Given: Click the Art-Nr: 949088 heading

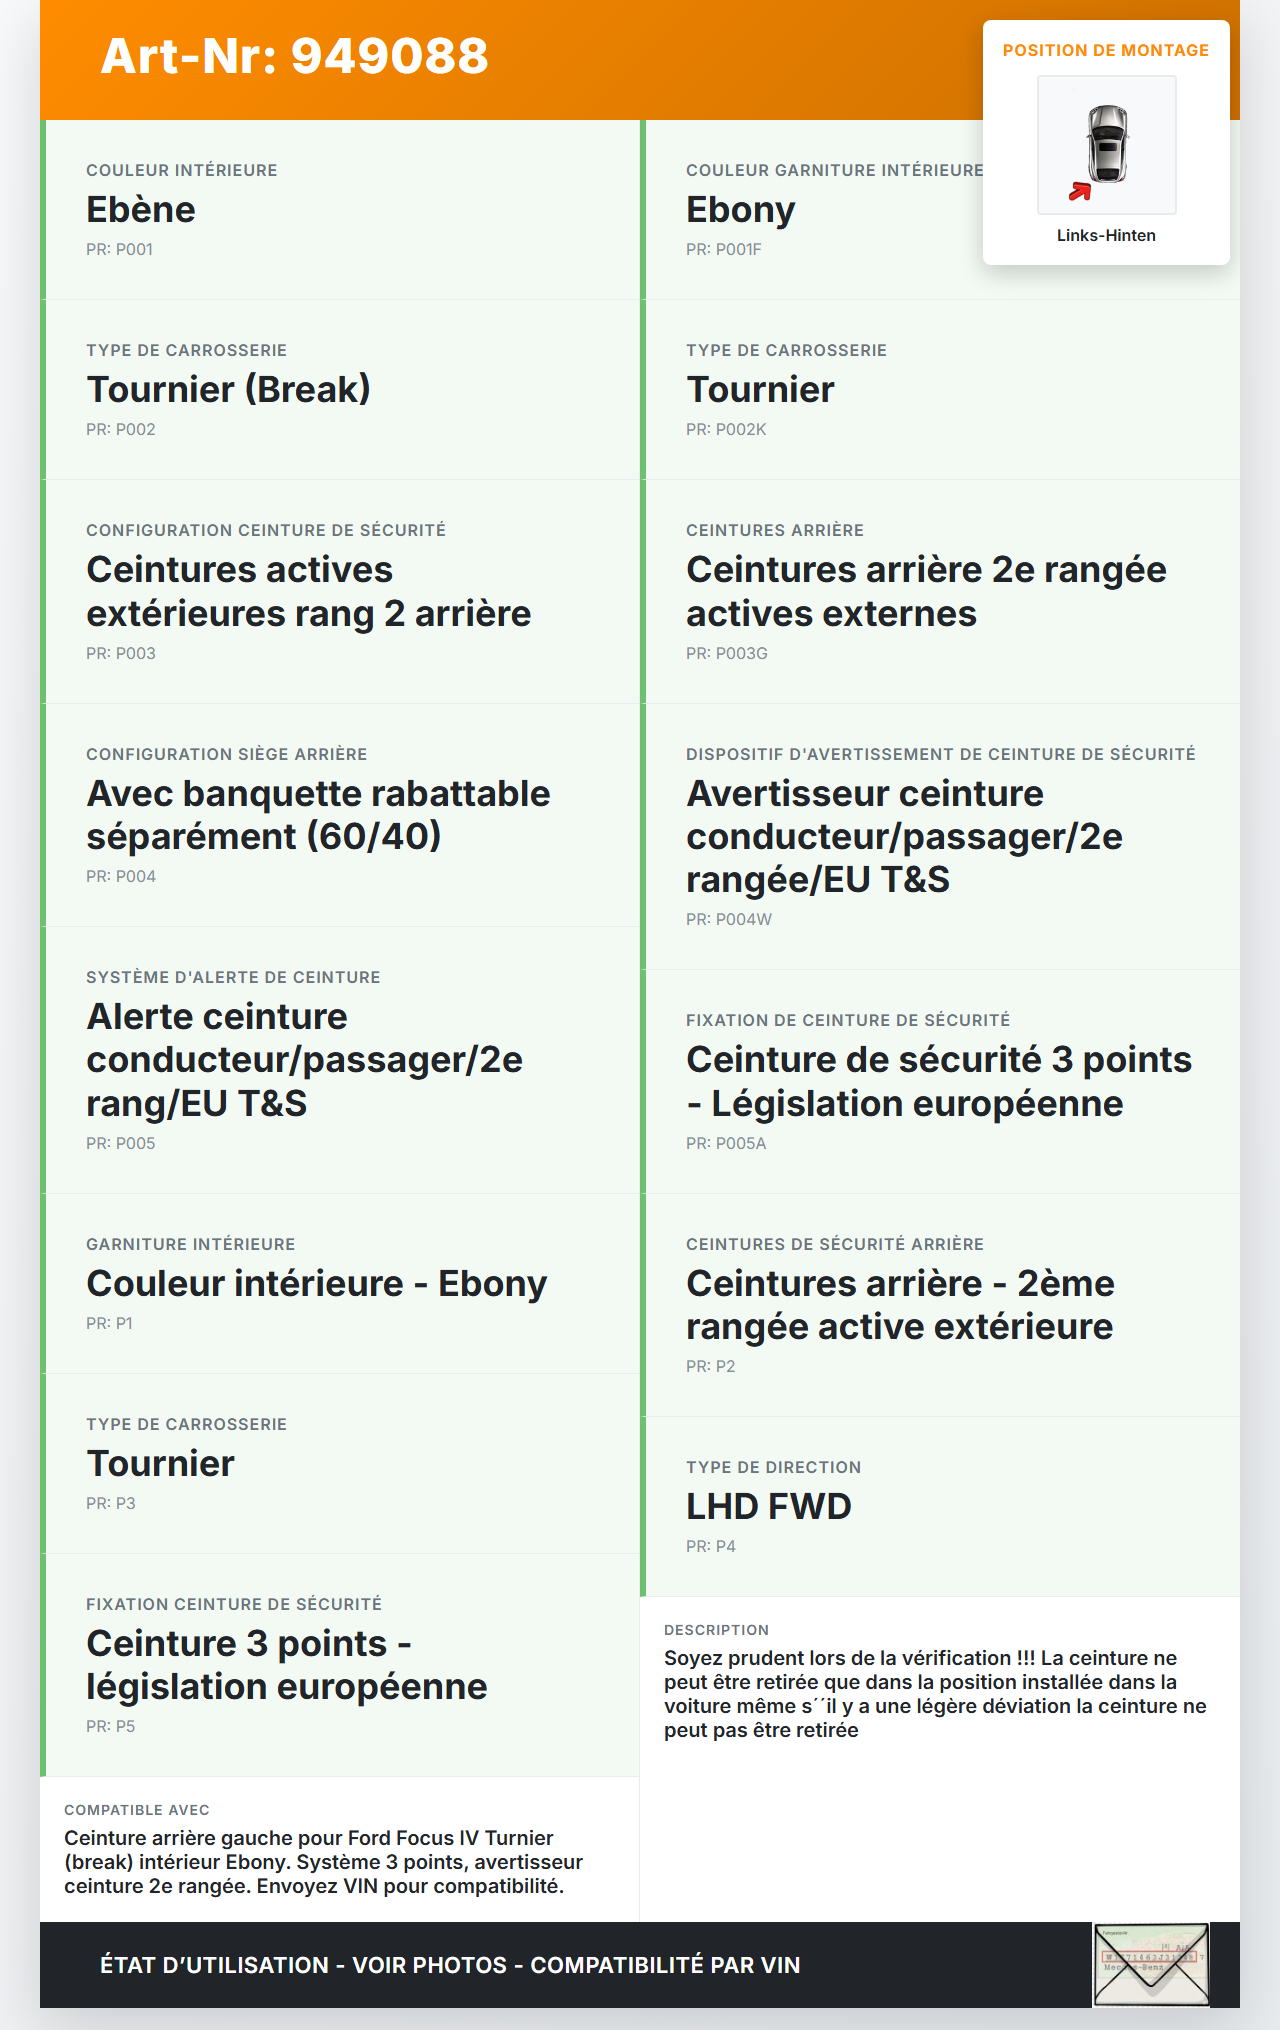Looking at the screenshot, I should click(295, 56).
